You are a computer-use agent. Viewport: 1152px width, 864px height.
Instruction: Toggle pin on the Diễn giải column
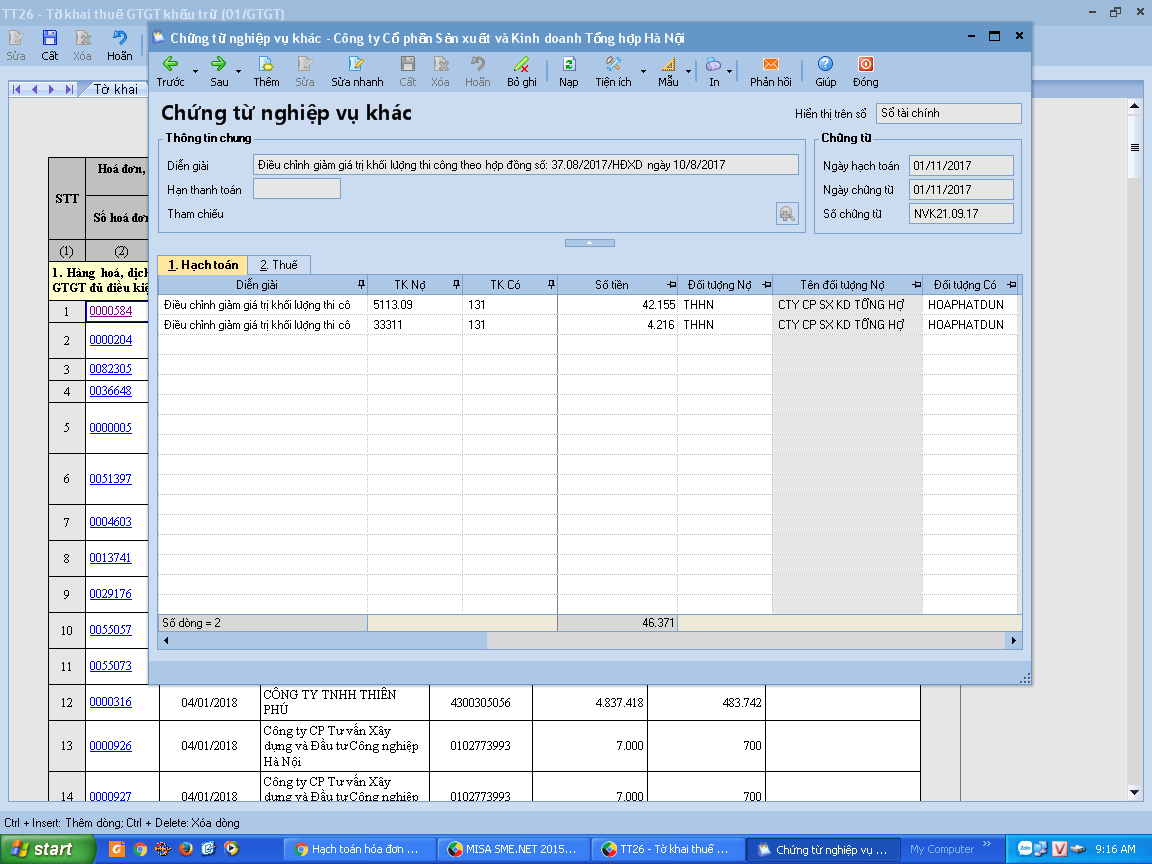coord(361,284)
